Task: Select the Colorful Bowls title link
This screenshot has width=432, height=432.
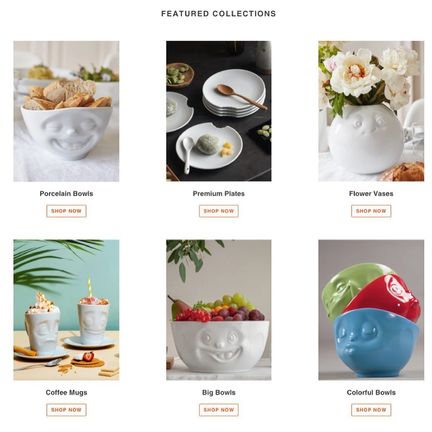Action: pos(371,392)
